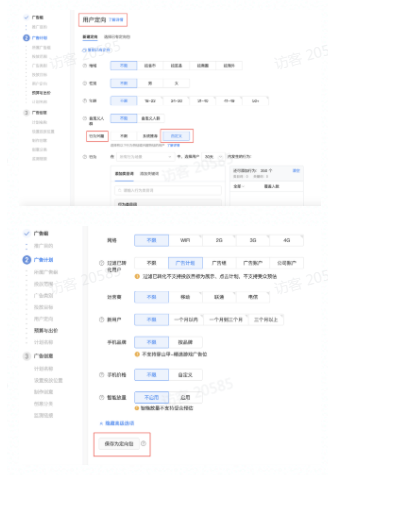Select 一个月以内 in 新用户 row

[x=186, y=320]
